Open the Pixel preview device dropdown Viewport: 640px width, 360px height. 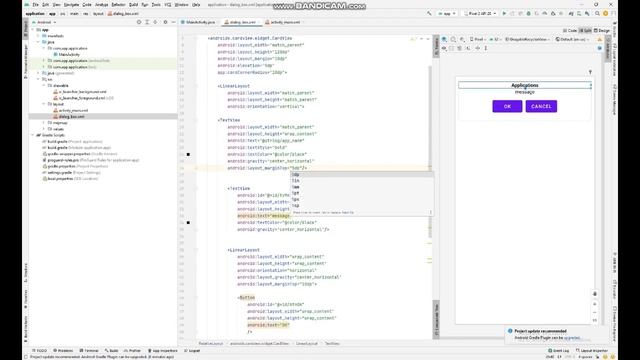478,40
